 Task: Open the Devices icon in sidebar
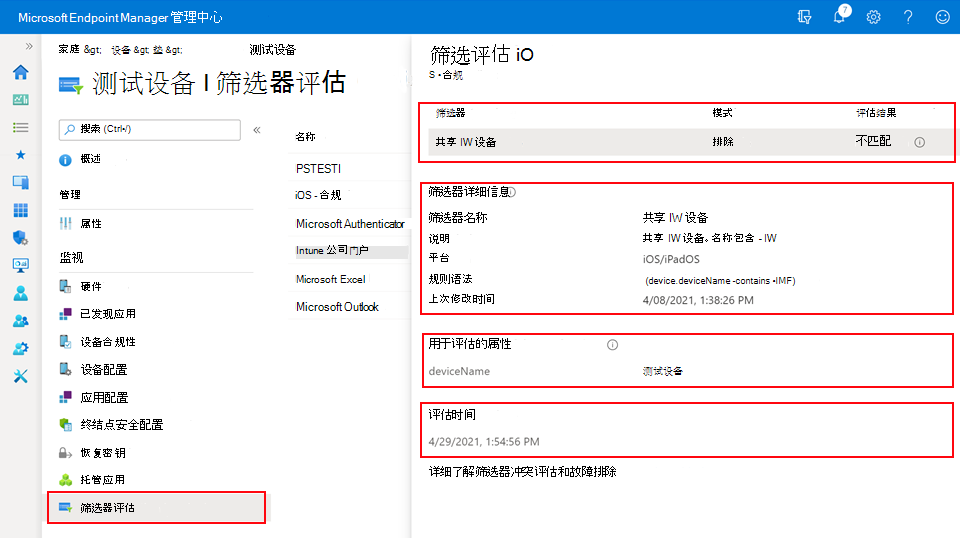coord(20,182)
